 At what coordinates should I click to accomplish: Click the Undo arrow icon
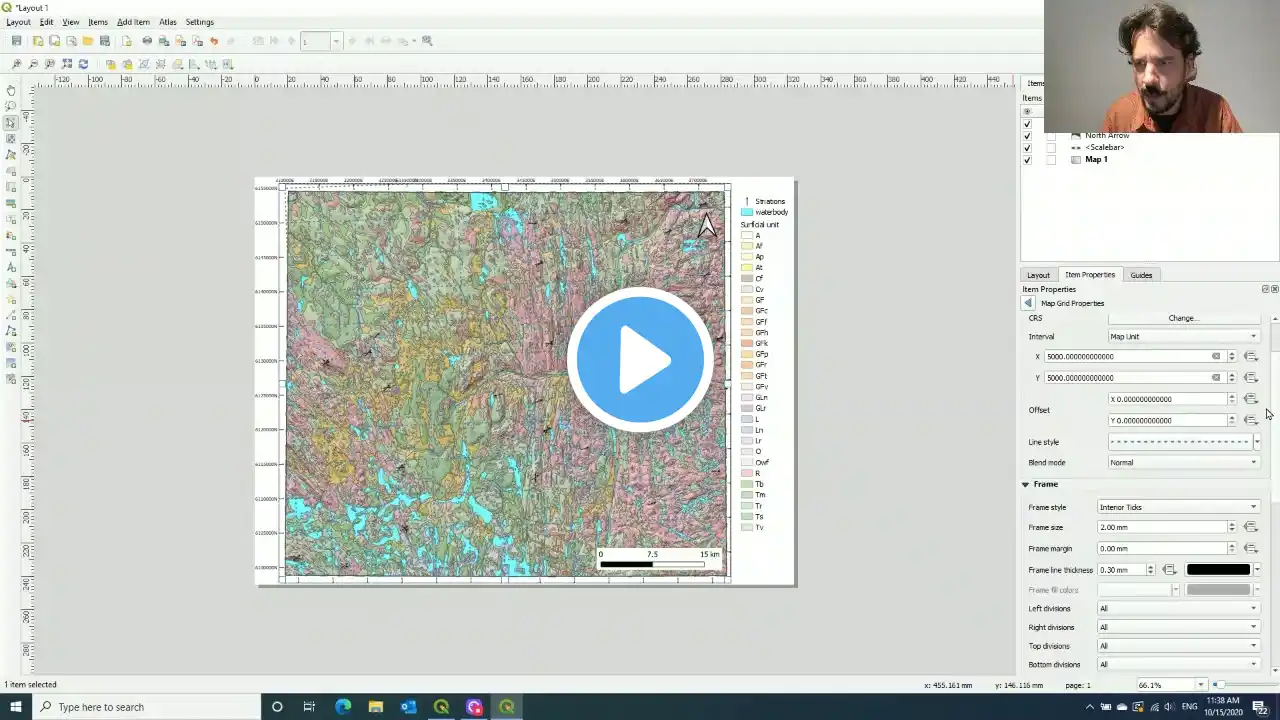click(214, 41)
